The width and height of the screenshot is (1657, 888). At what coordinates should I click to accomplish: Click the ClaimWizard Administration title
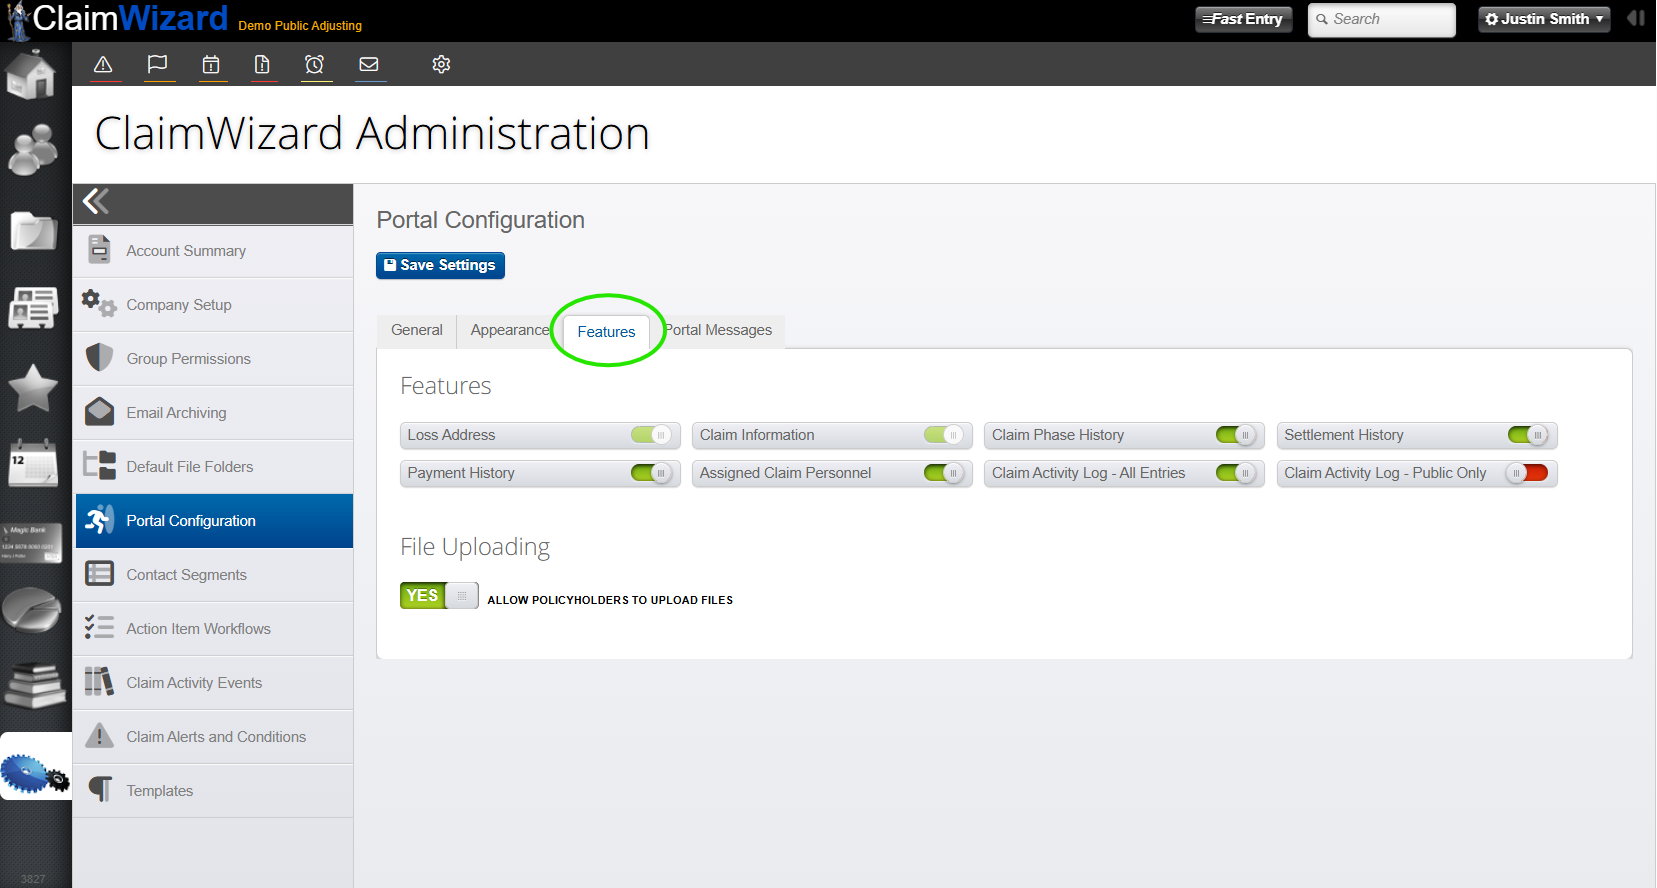click(372, 134)
